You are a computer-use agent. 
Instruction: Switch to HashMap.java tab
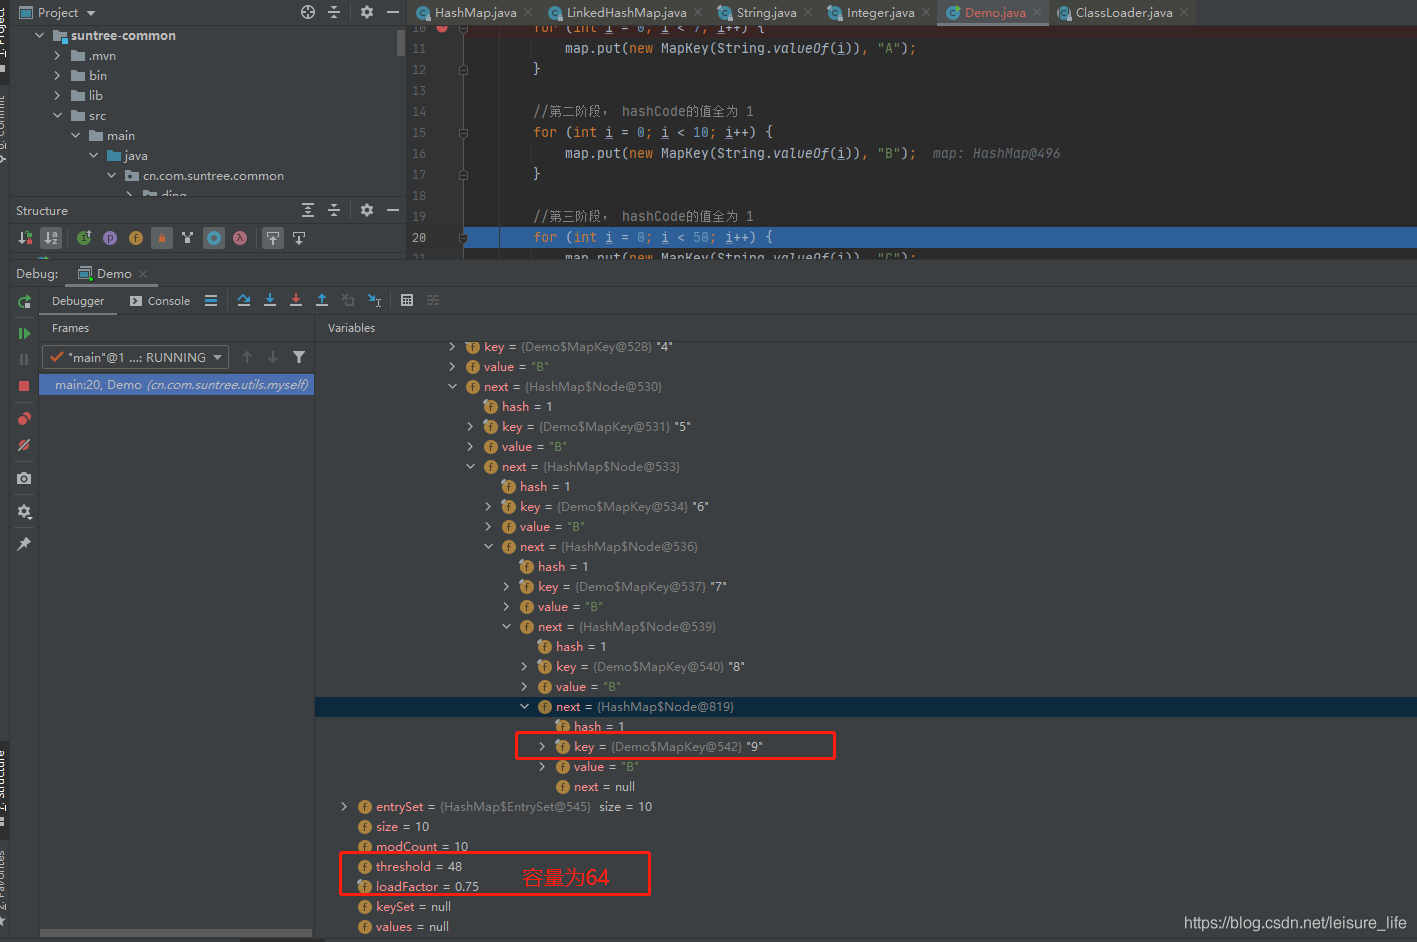coord(476,13)
